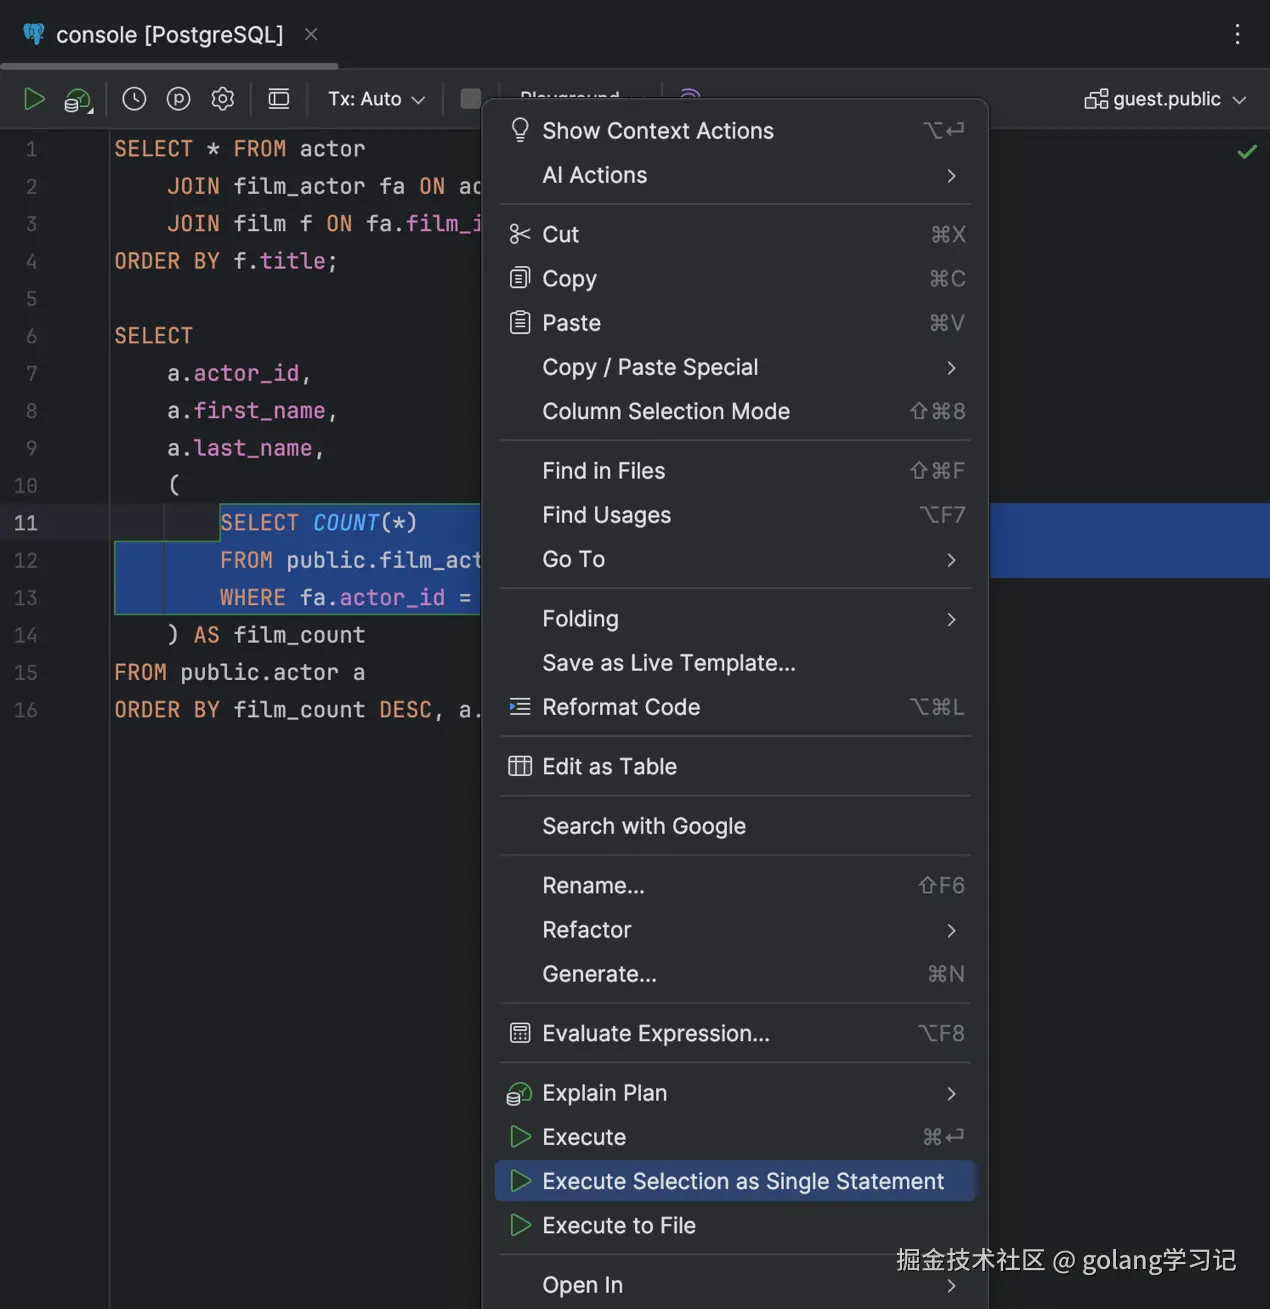Select the console [PostgreSQL] tab
The height and width of the screenshot is (1309, 1270).
click(x=170, y=34)
